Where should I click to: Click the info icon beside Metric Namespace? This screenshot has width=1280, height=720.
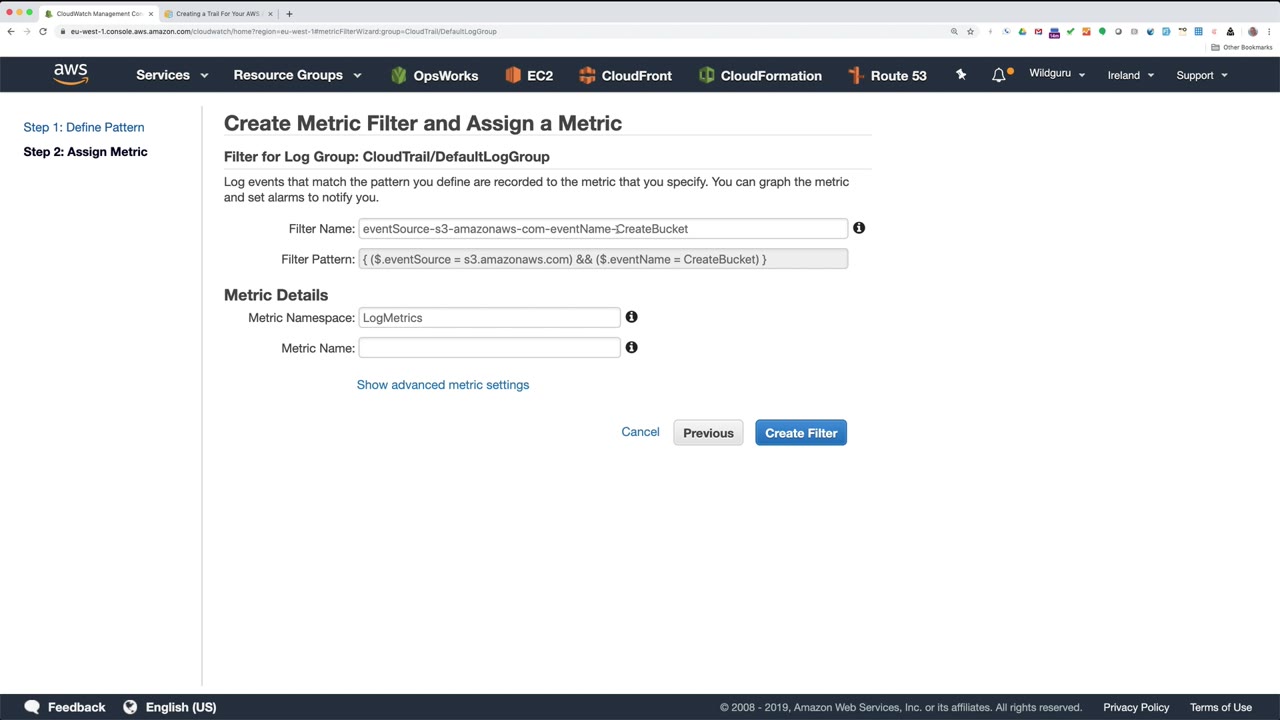tap(631, 317)
